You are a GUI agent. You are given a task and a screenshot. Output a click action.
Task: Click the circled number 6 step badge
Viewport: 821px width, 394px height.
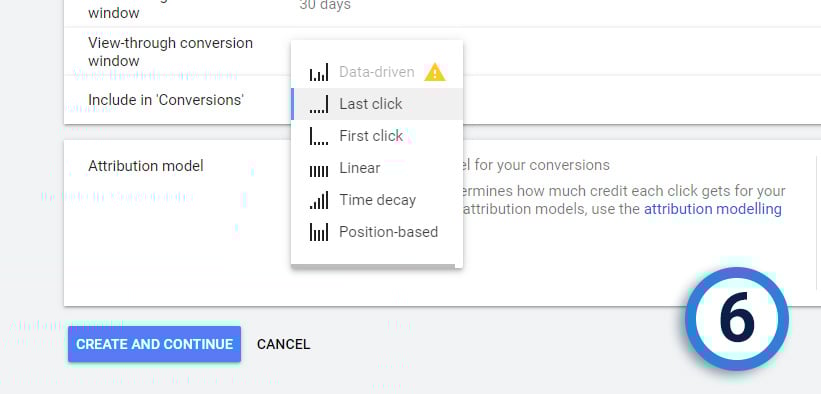click(x=737, y=319)
